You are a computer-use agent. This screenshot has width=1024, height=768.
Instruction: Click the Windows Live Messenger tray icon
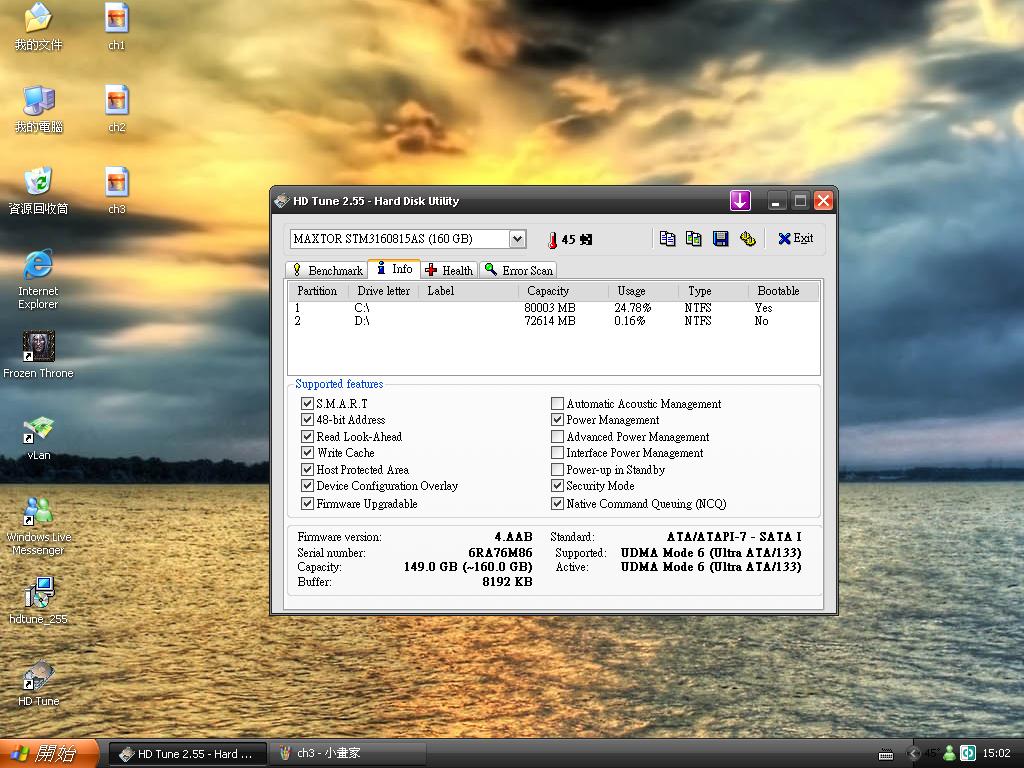pyautogui.click(x=949, y=753)
